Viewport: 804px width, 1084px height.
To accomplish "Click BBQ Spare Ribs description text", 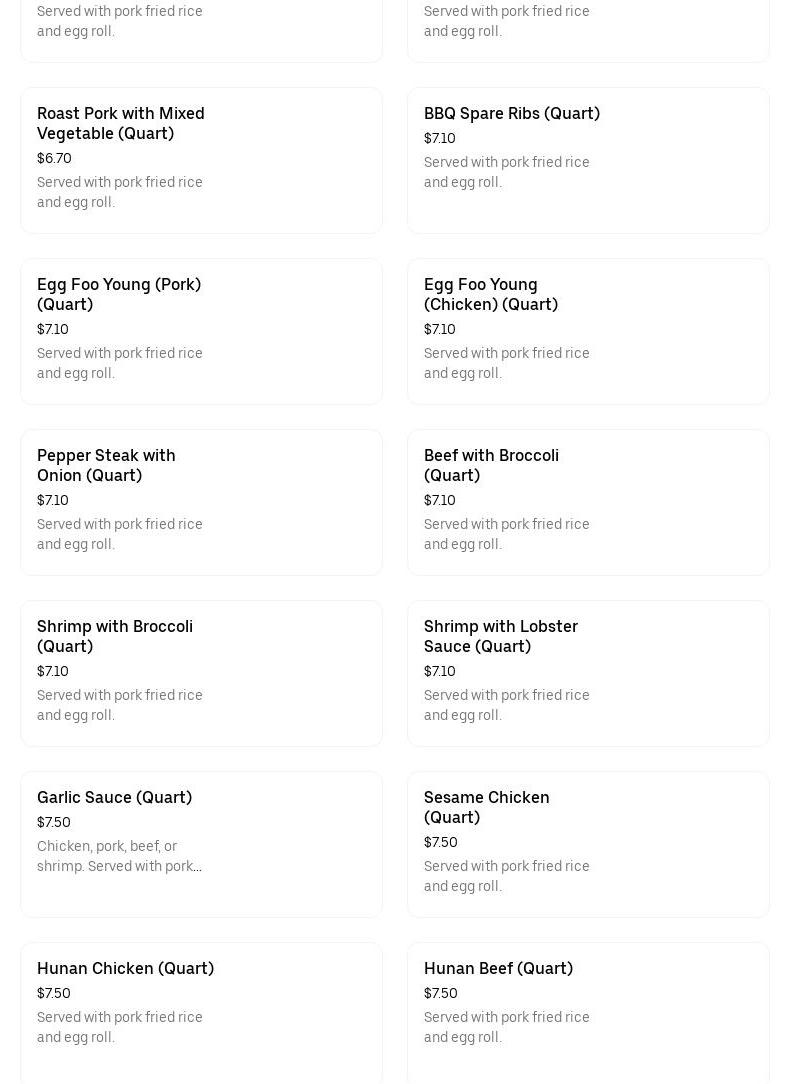I will 506,172.
